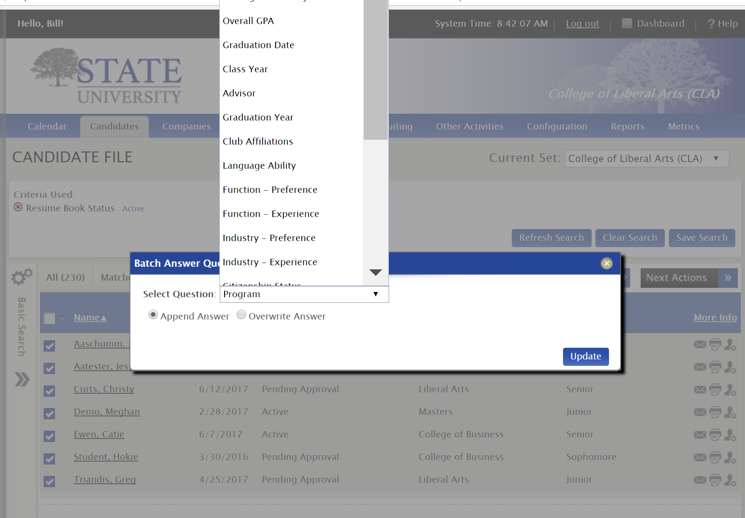The height and width of the screenshot is (518, 745).
Task: Expand the Next Actions double-arrow menu
Action: tap(728, 278)
